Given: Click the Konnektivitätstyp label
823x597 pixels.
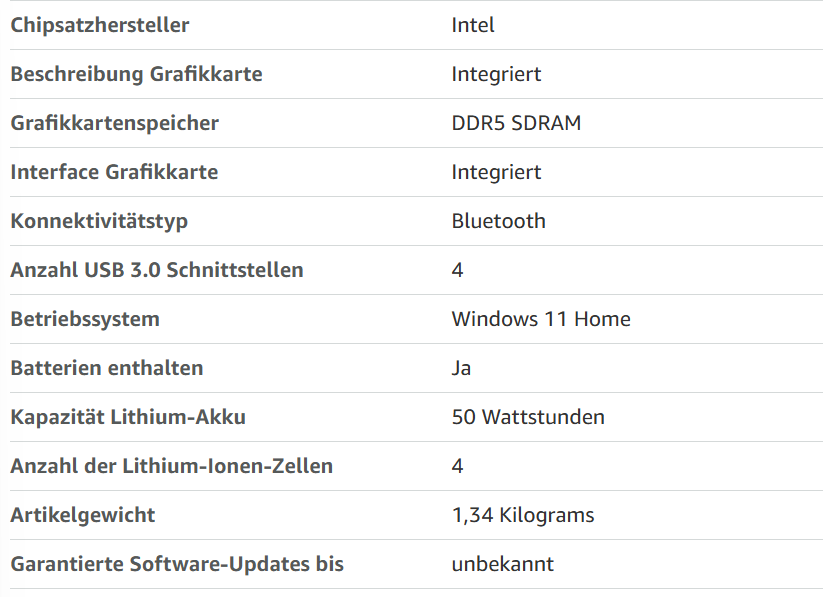Looking at the screenshot, I should coord(99,222).
